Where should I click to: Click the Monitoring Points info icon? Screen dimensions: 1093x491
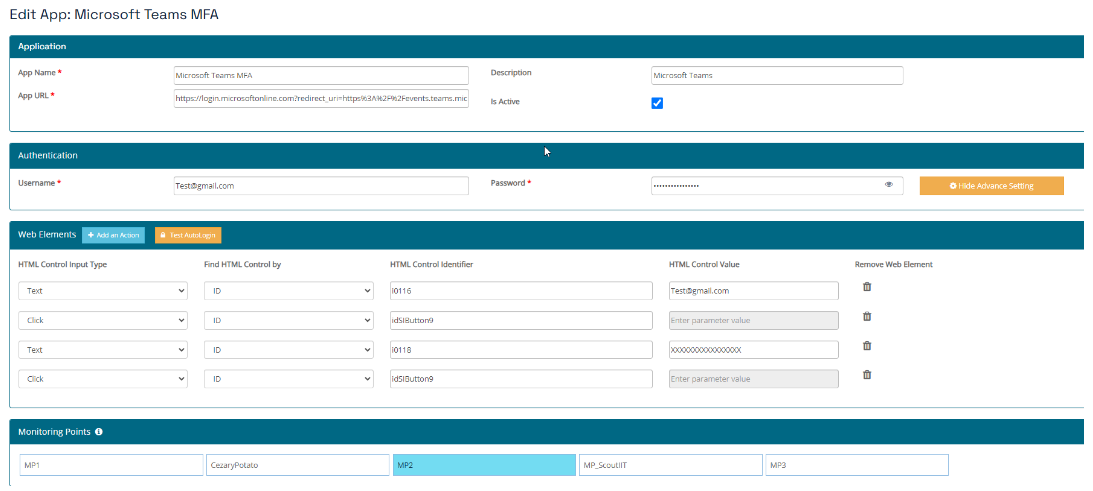point(98,432)
